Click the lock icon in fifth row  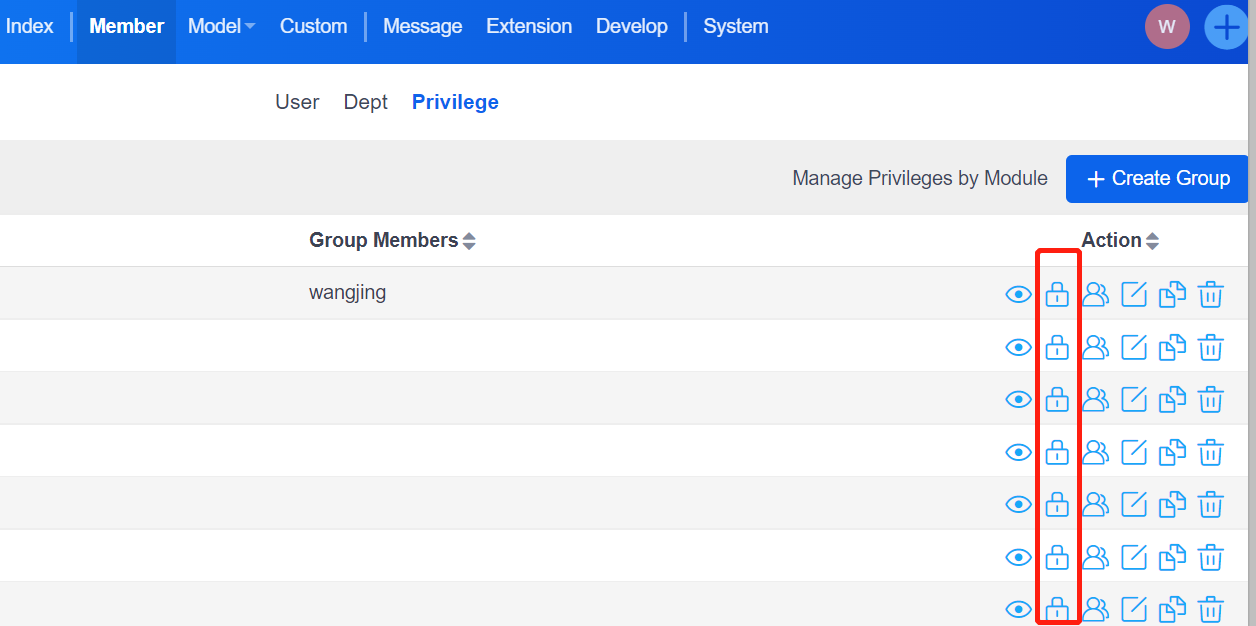(1057, 504)
